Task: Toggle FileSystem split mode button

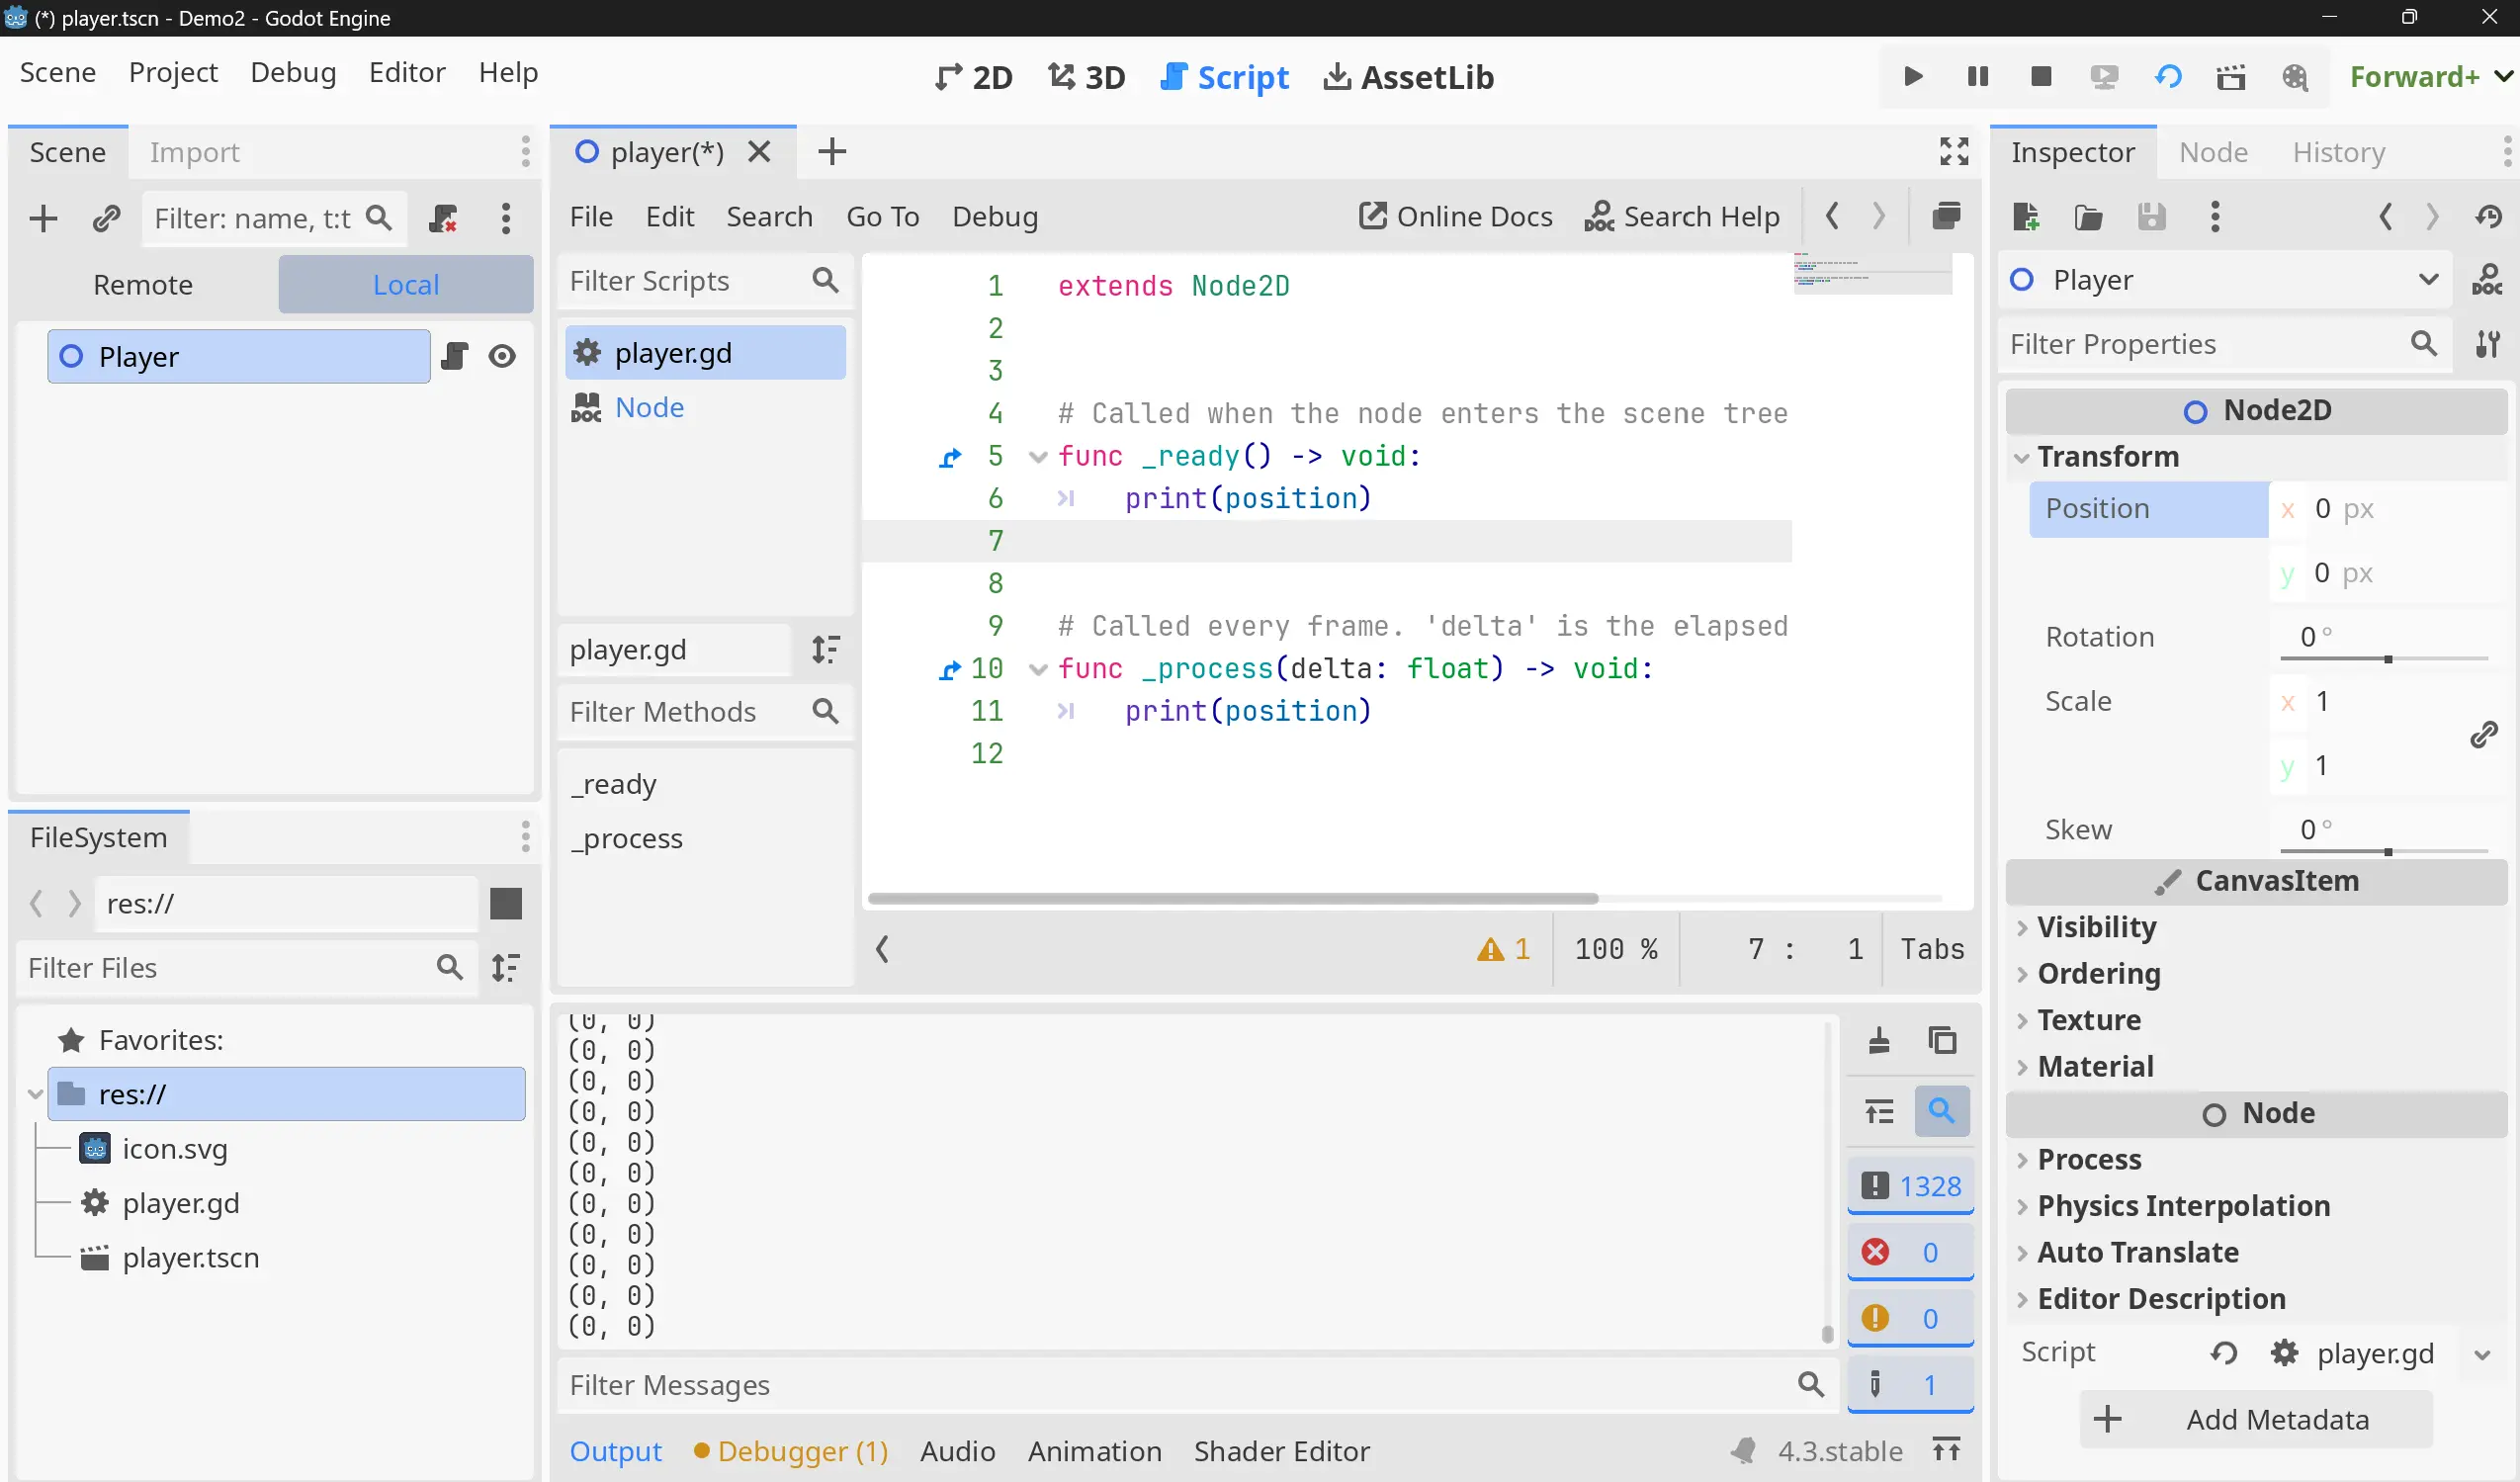Action: coord(506,903)
